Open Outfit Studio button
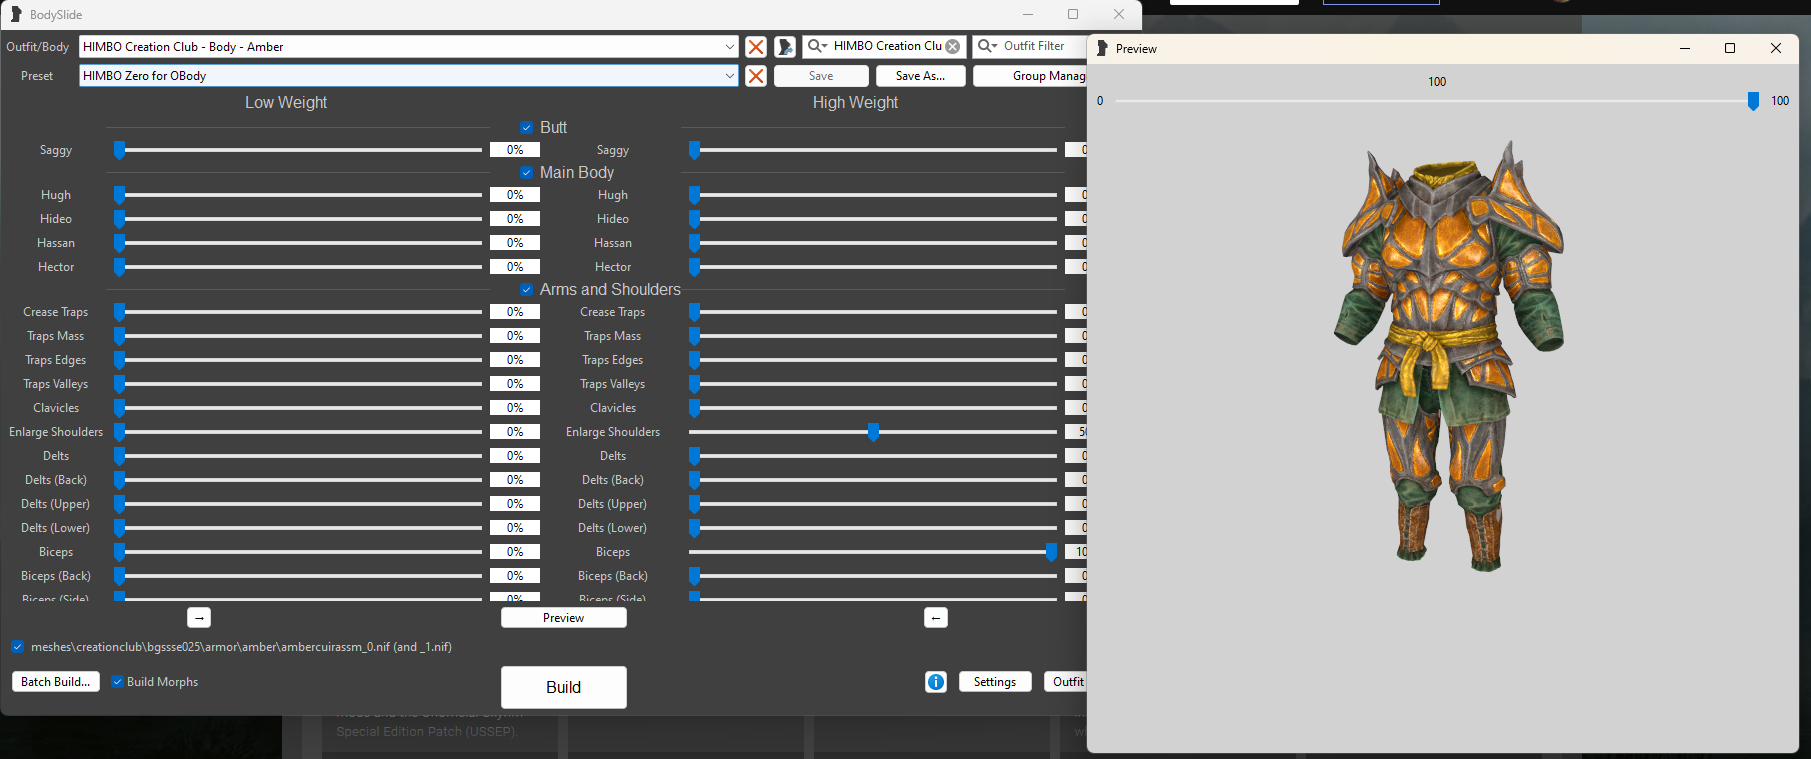The height and width of the screenshot is (759, 1811). (1065, 682)
